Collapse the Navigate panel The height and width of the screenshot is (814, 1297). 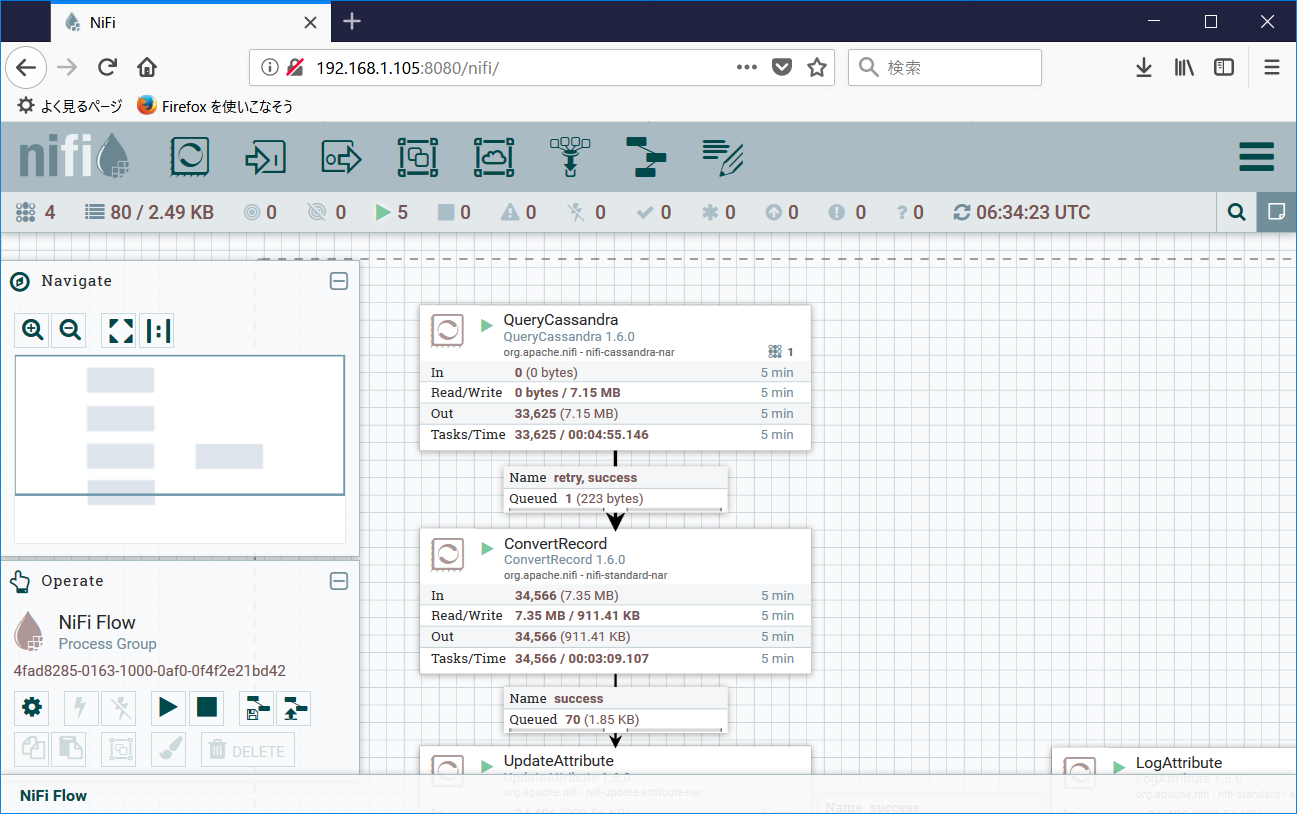(x=339, y=281)
